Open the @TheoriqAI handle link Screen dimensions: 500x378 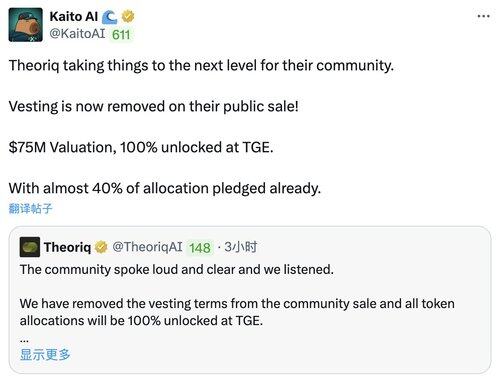pyautogui.click(x=147, y=247)
